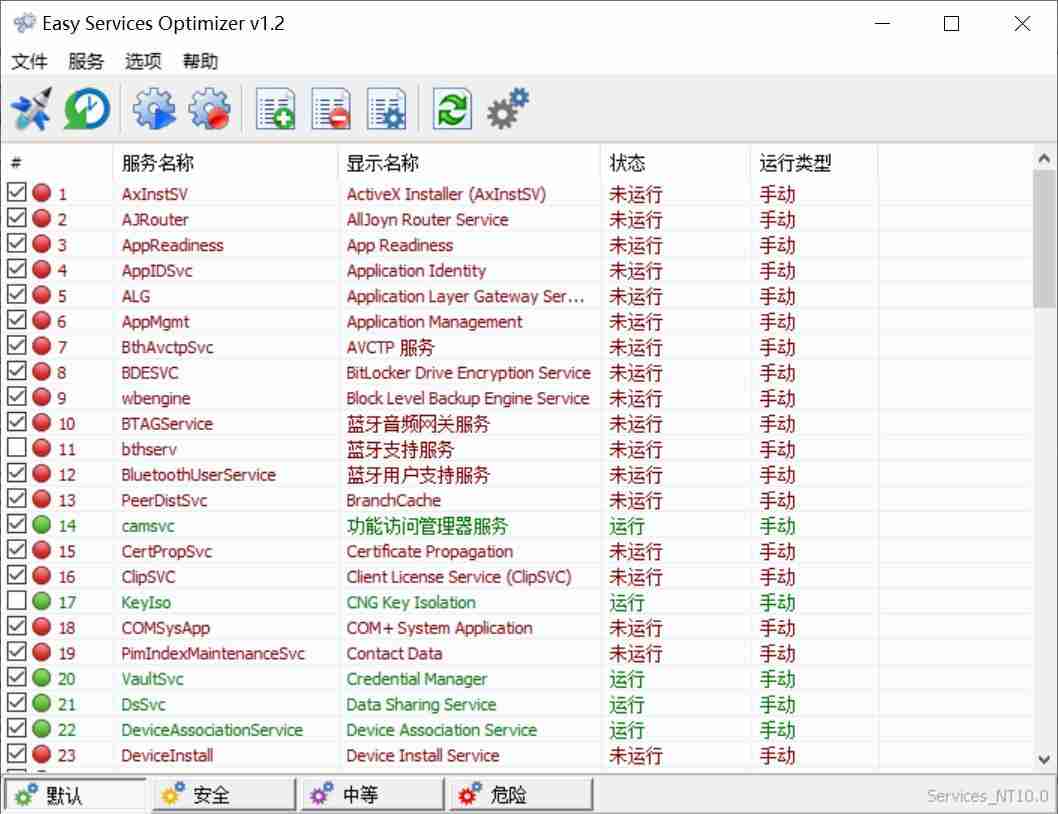Viewport: 1058px width, 814px height.
Task: Open the 帮助 menu
Action: click(200, 61)
